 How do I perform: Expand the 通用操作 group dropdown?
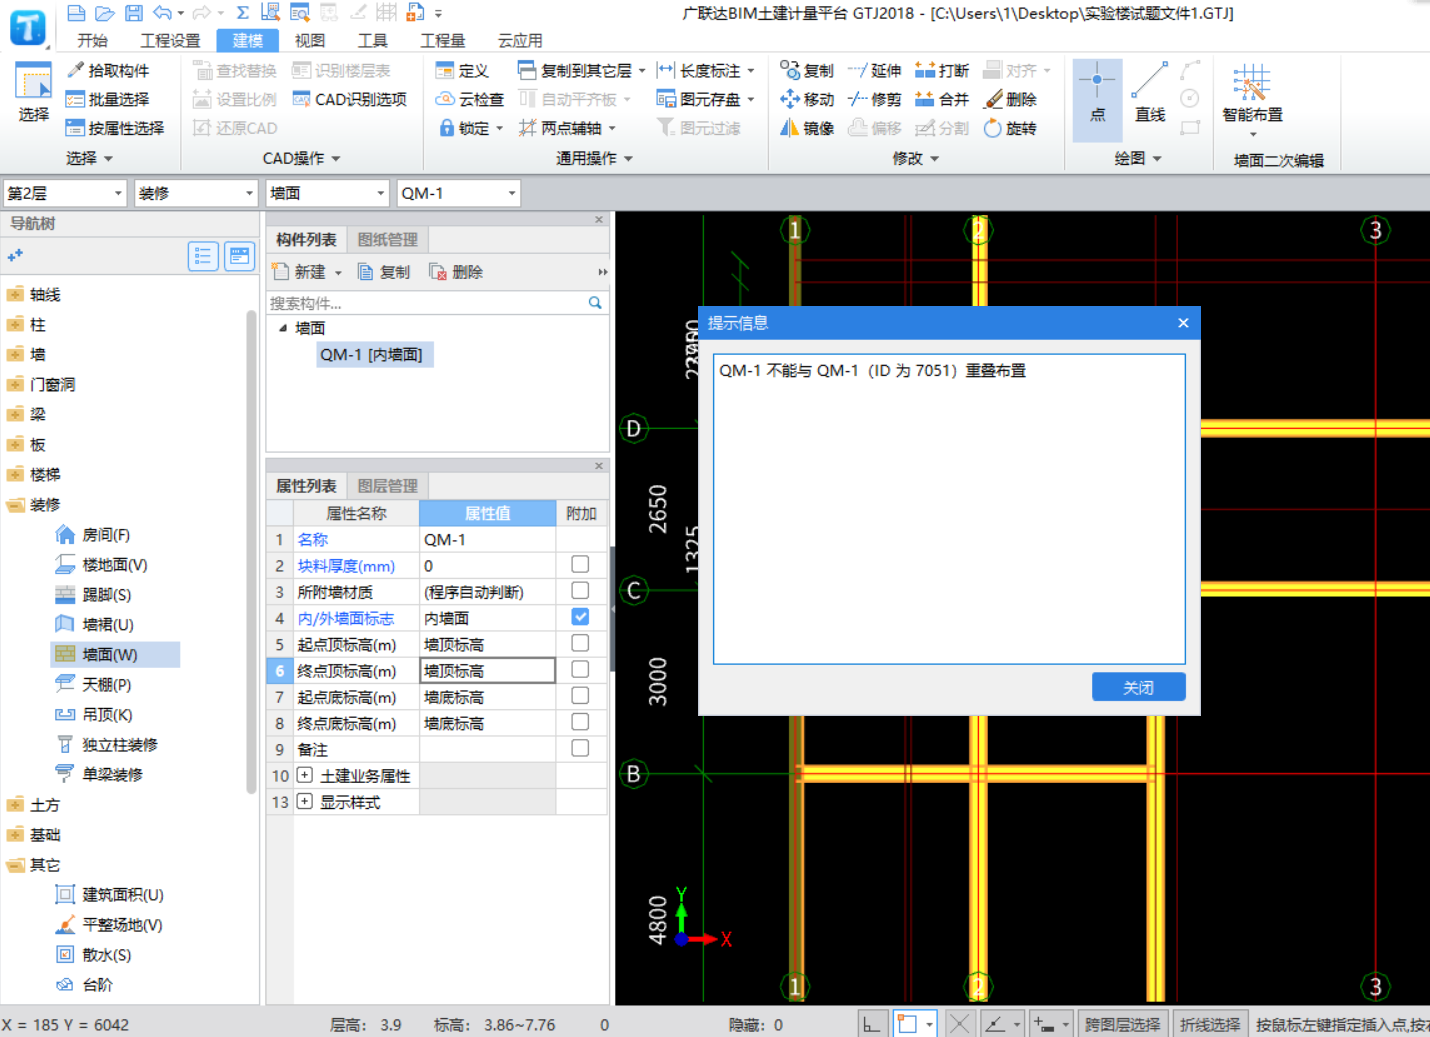click(x=595, y=158)
